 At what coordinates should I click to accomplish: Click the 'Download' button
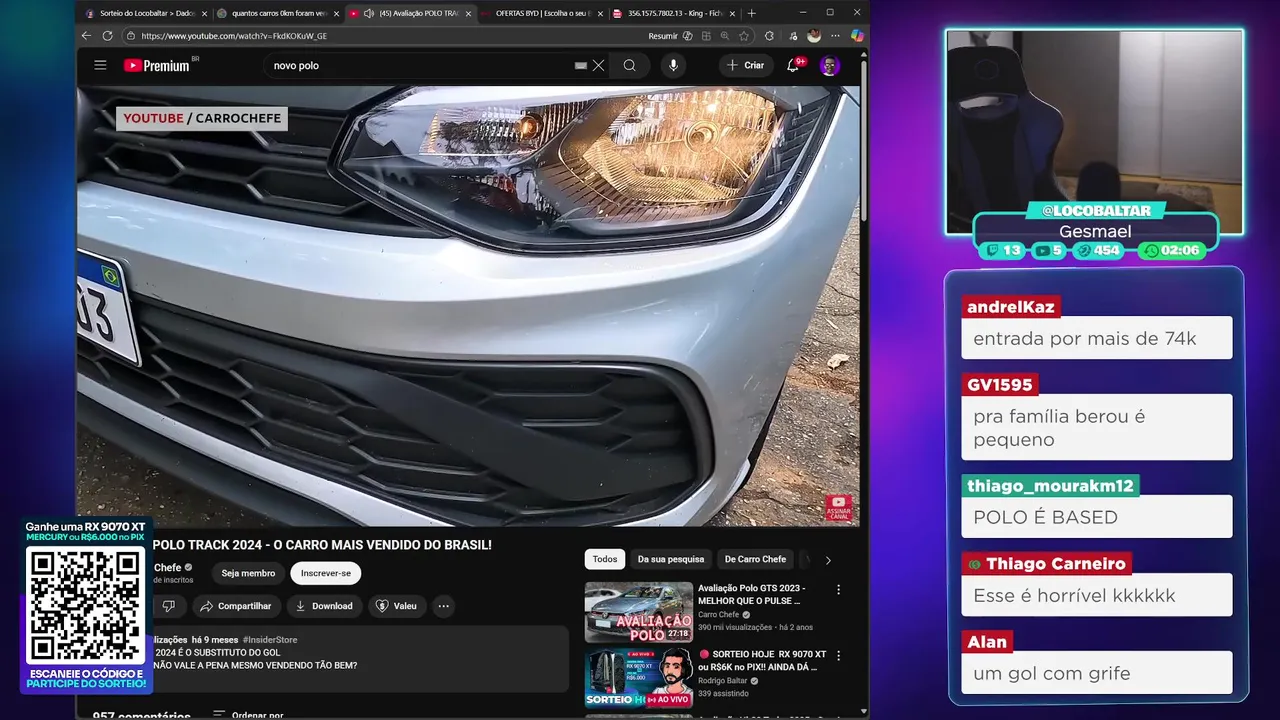pyautogui.click(x=324, y=606)
